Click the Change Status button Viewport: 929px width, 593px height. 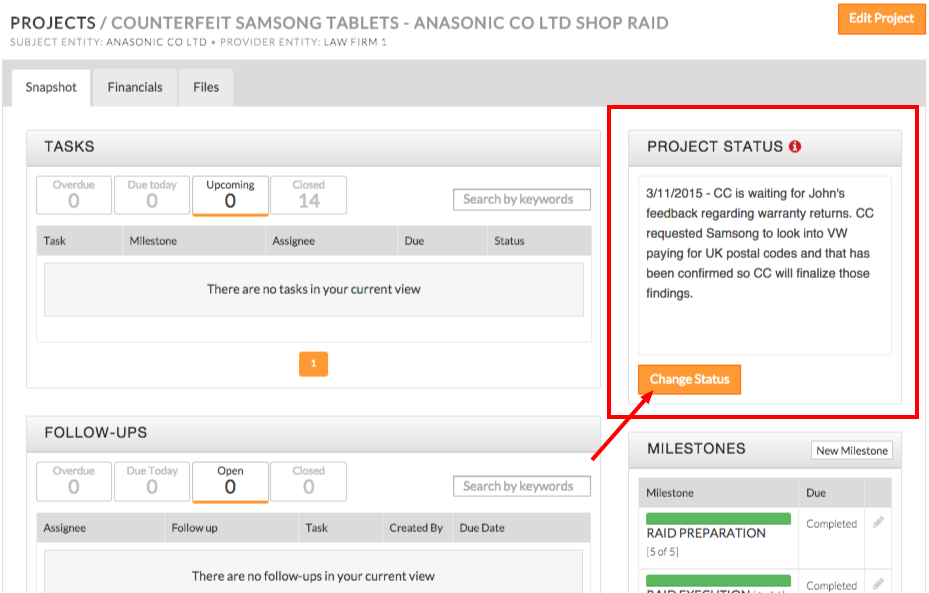point(689,380)
